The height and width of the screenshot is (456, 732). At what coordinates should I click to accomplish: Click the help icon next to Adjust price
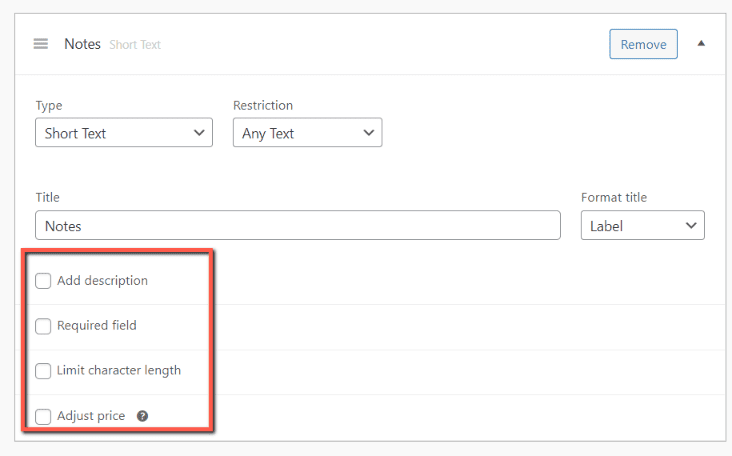tap(142, 416)
